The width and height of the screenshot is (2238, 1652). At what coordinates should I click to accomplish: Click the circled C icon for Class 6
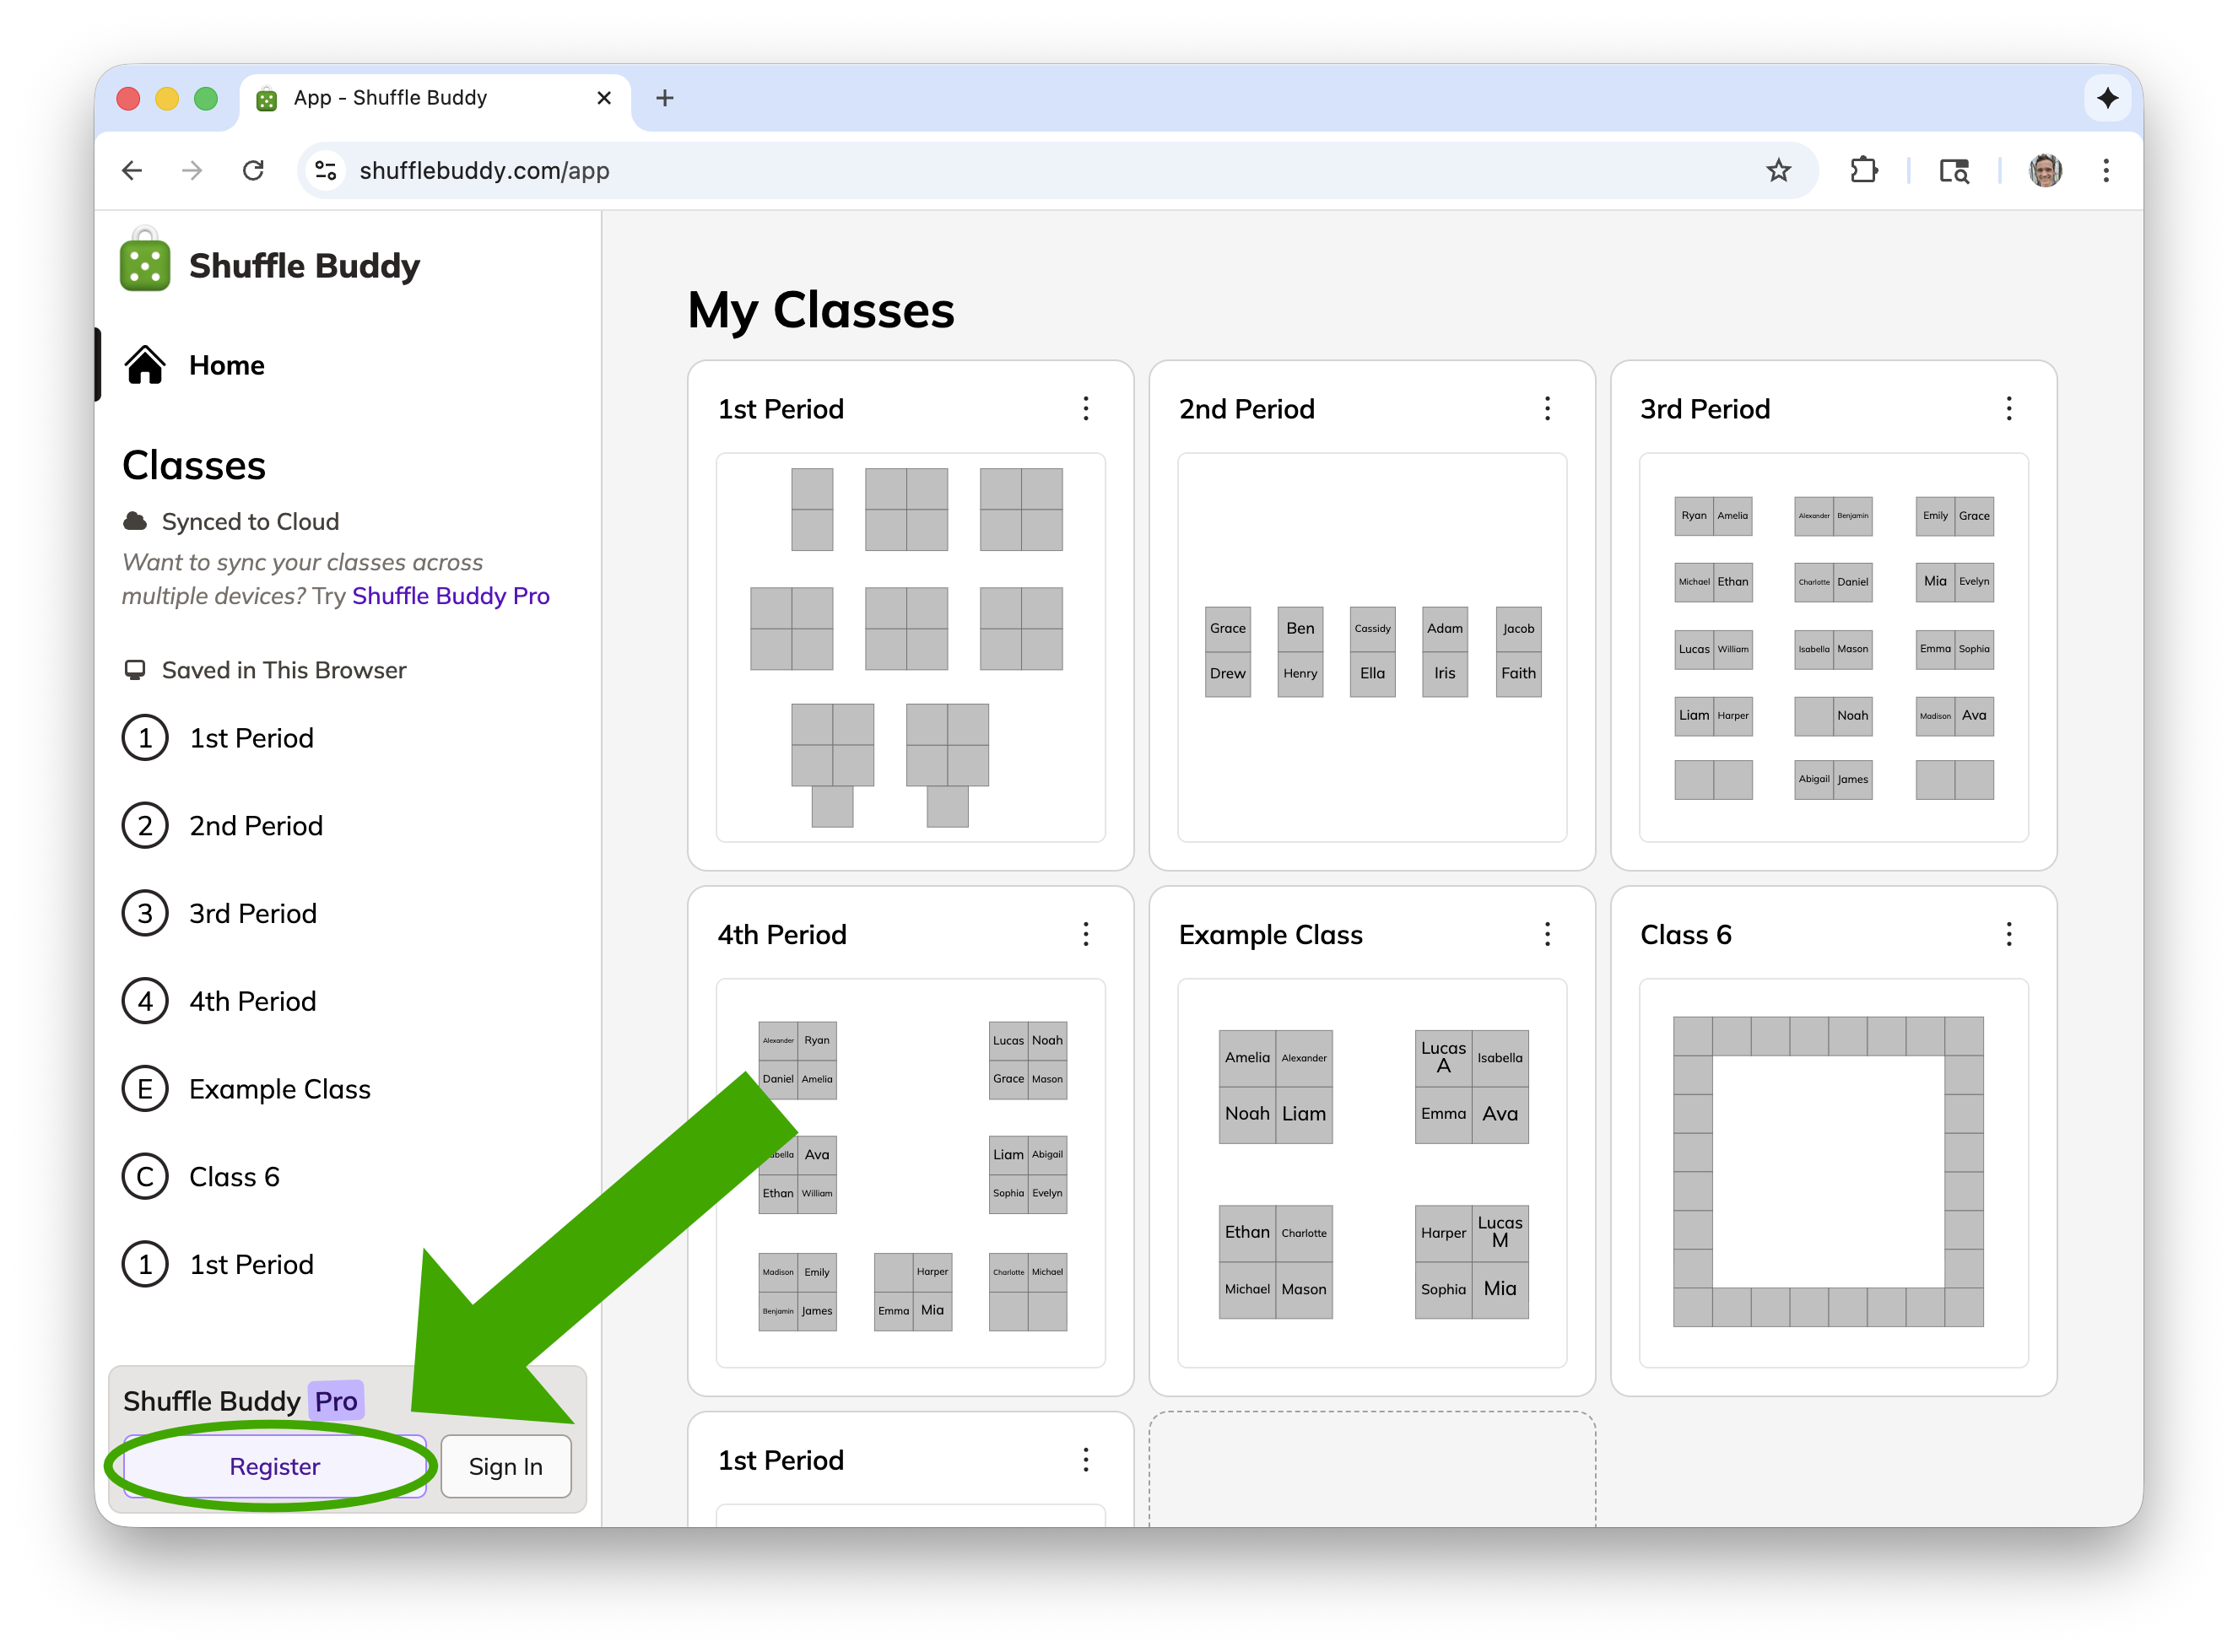[x=145, y=1177]
